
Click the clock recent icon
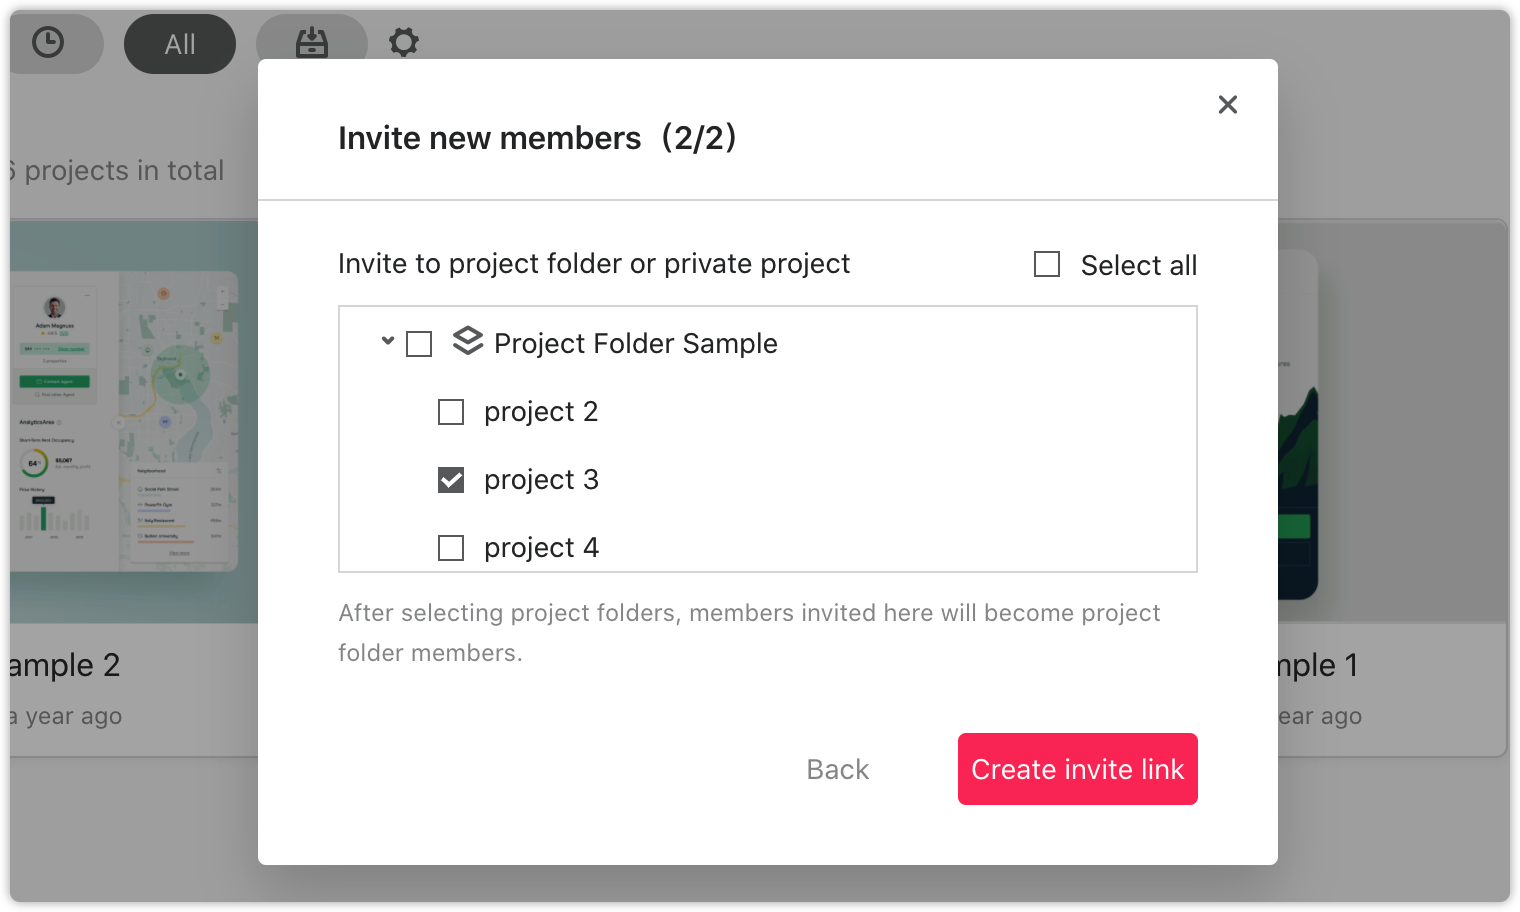[48, 43]
